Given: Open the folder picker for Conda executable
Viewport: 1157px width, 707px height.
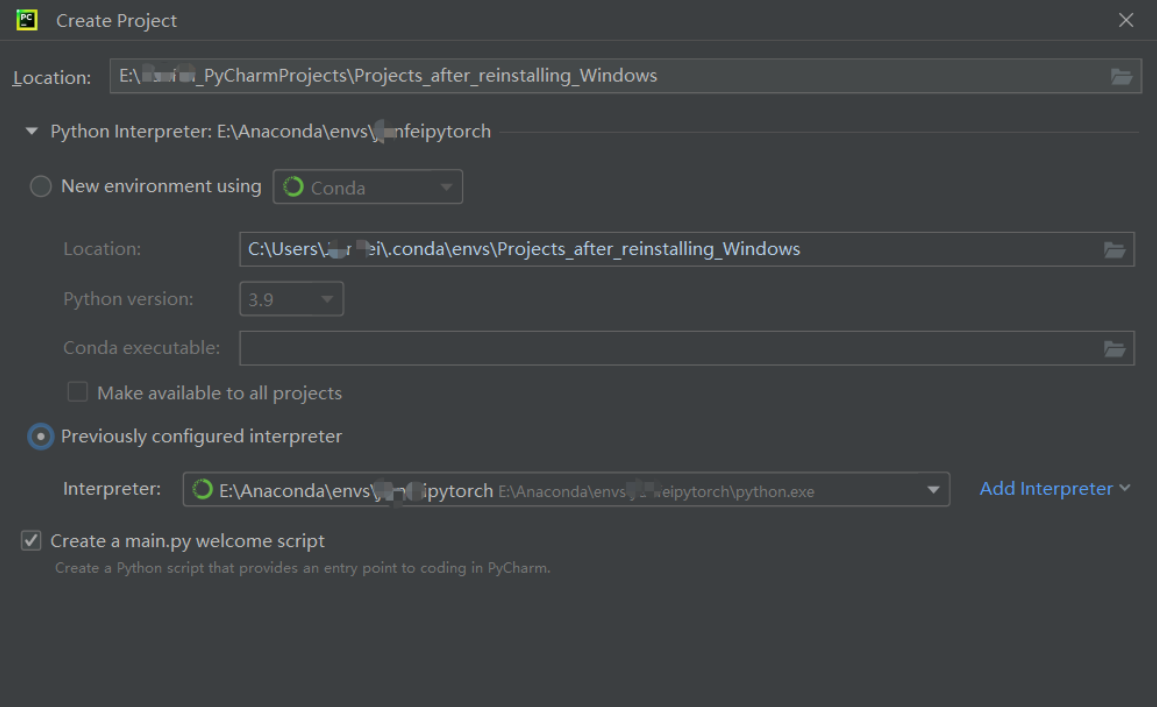Looking at the screenshot, I should point(1115,348).
